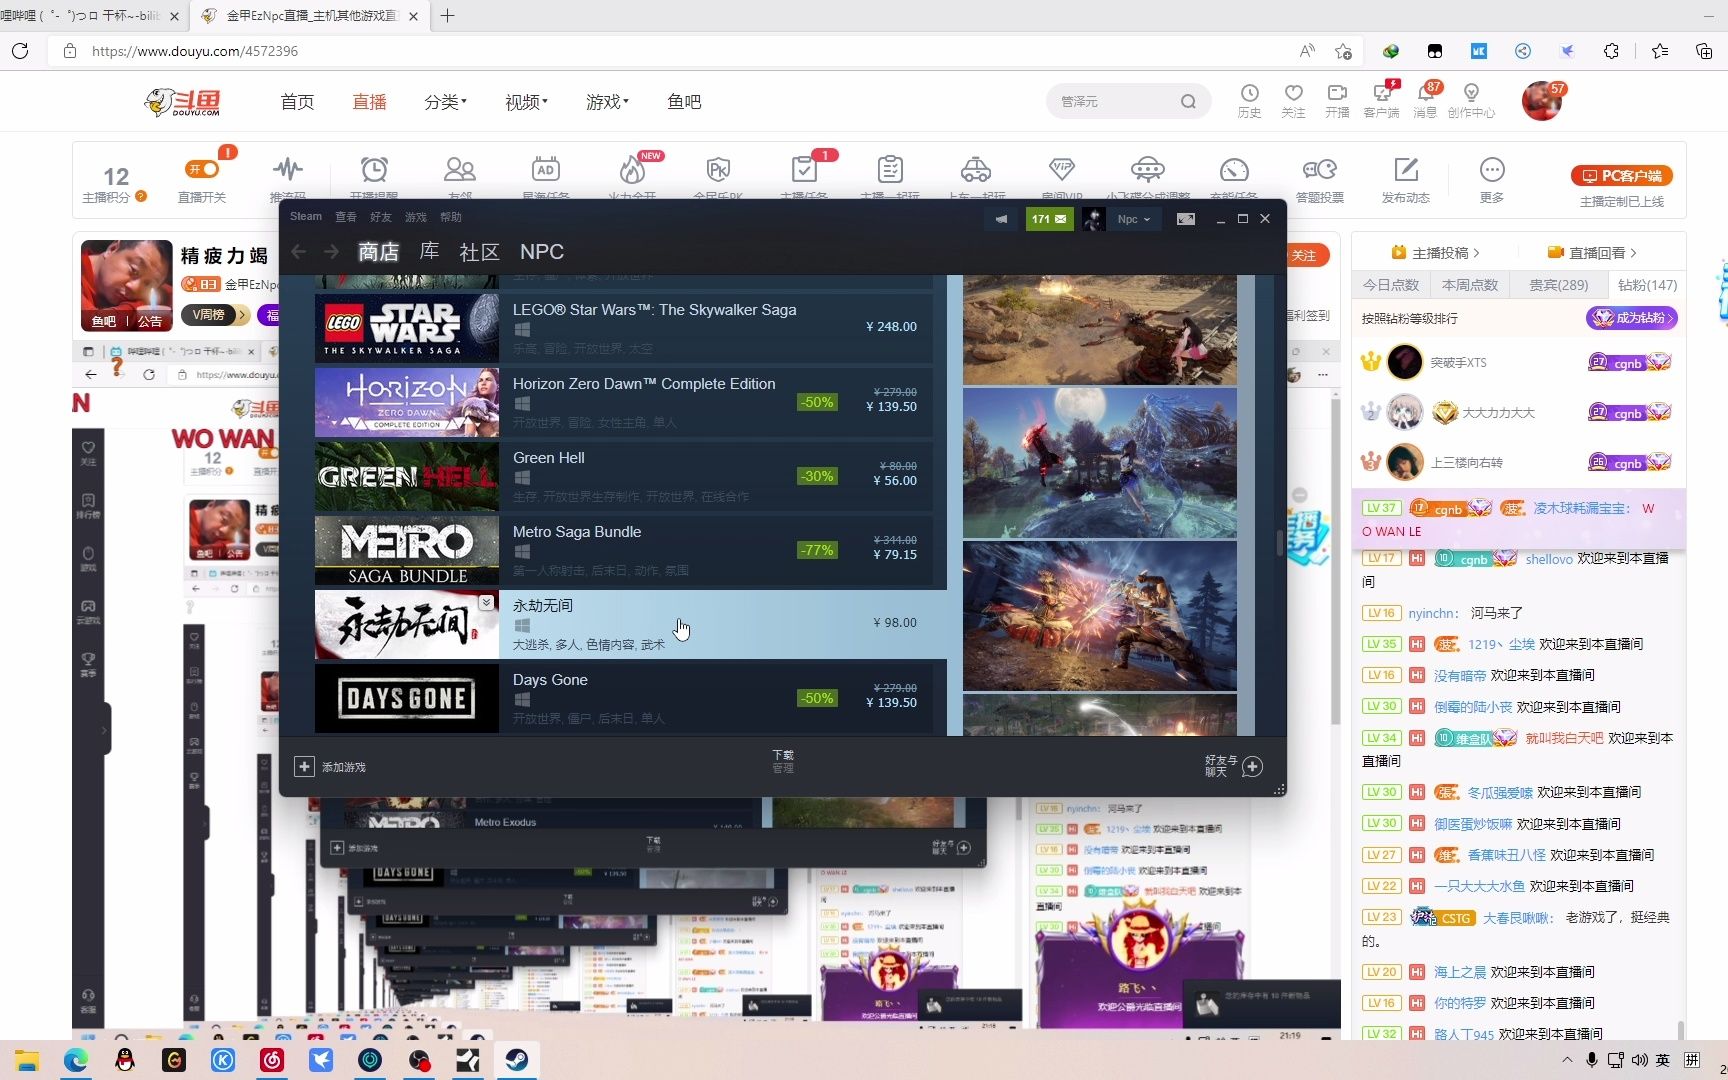This screenshot has width=1728, height=1080.
Task: Open the 更多 ellipsis icon
Action: coord(1492,169)
